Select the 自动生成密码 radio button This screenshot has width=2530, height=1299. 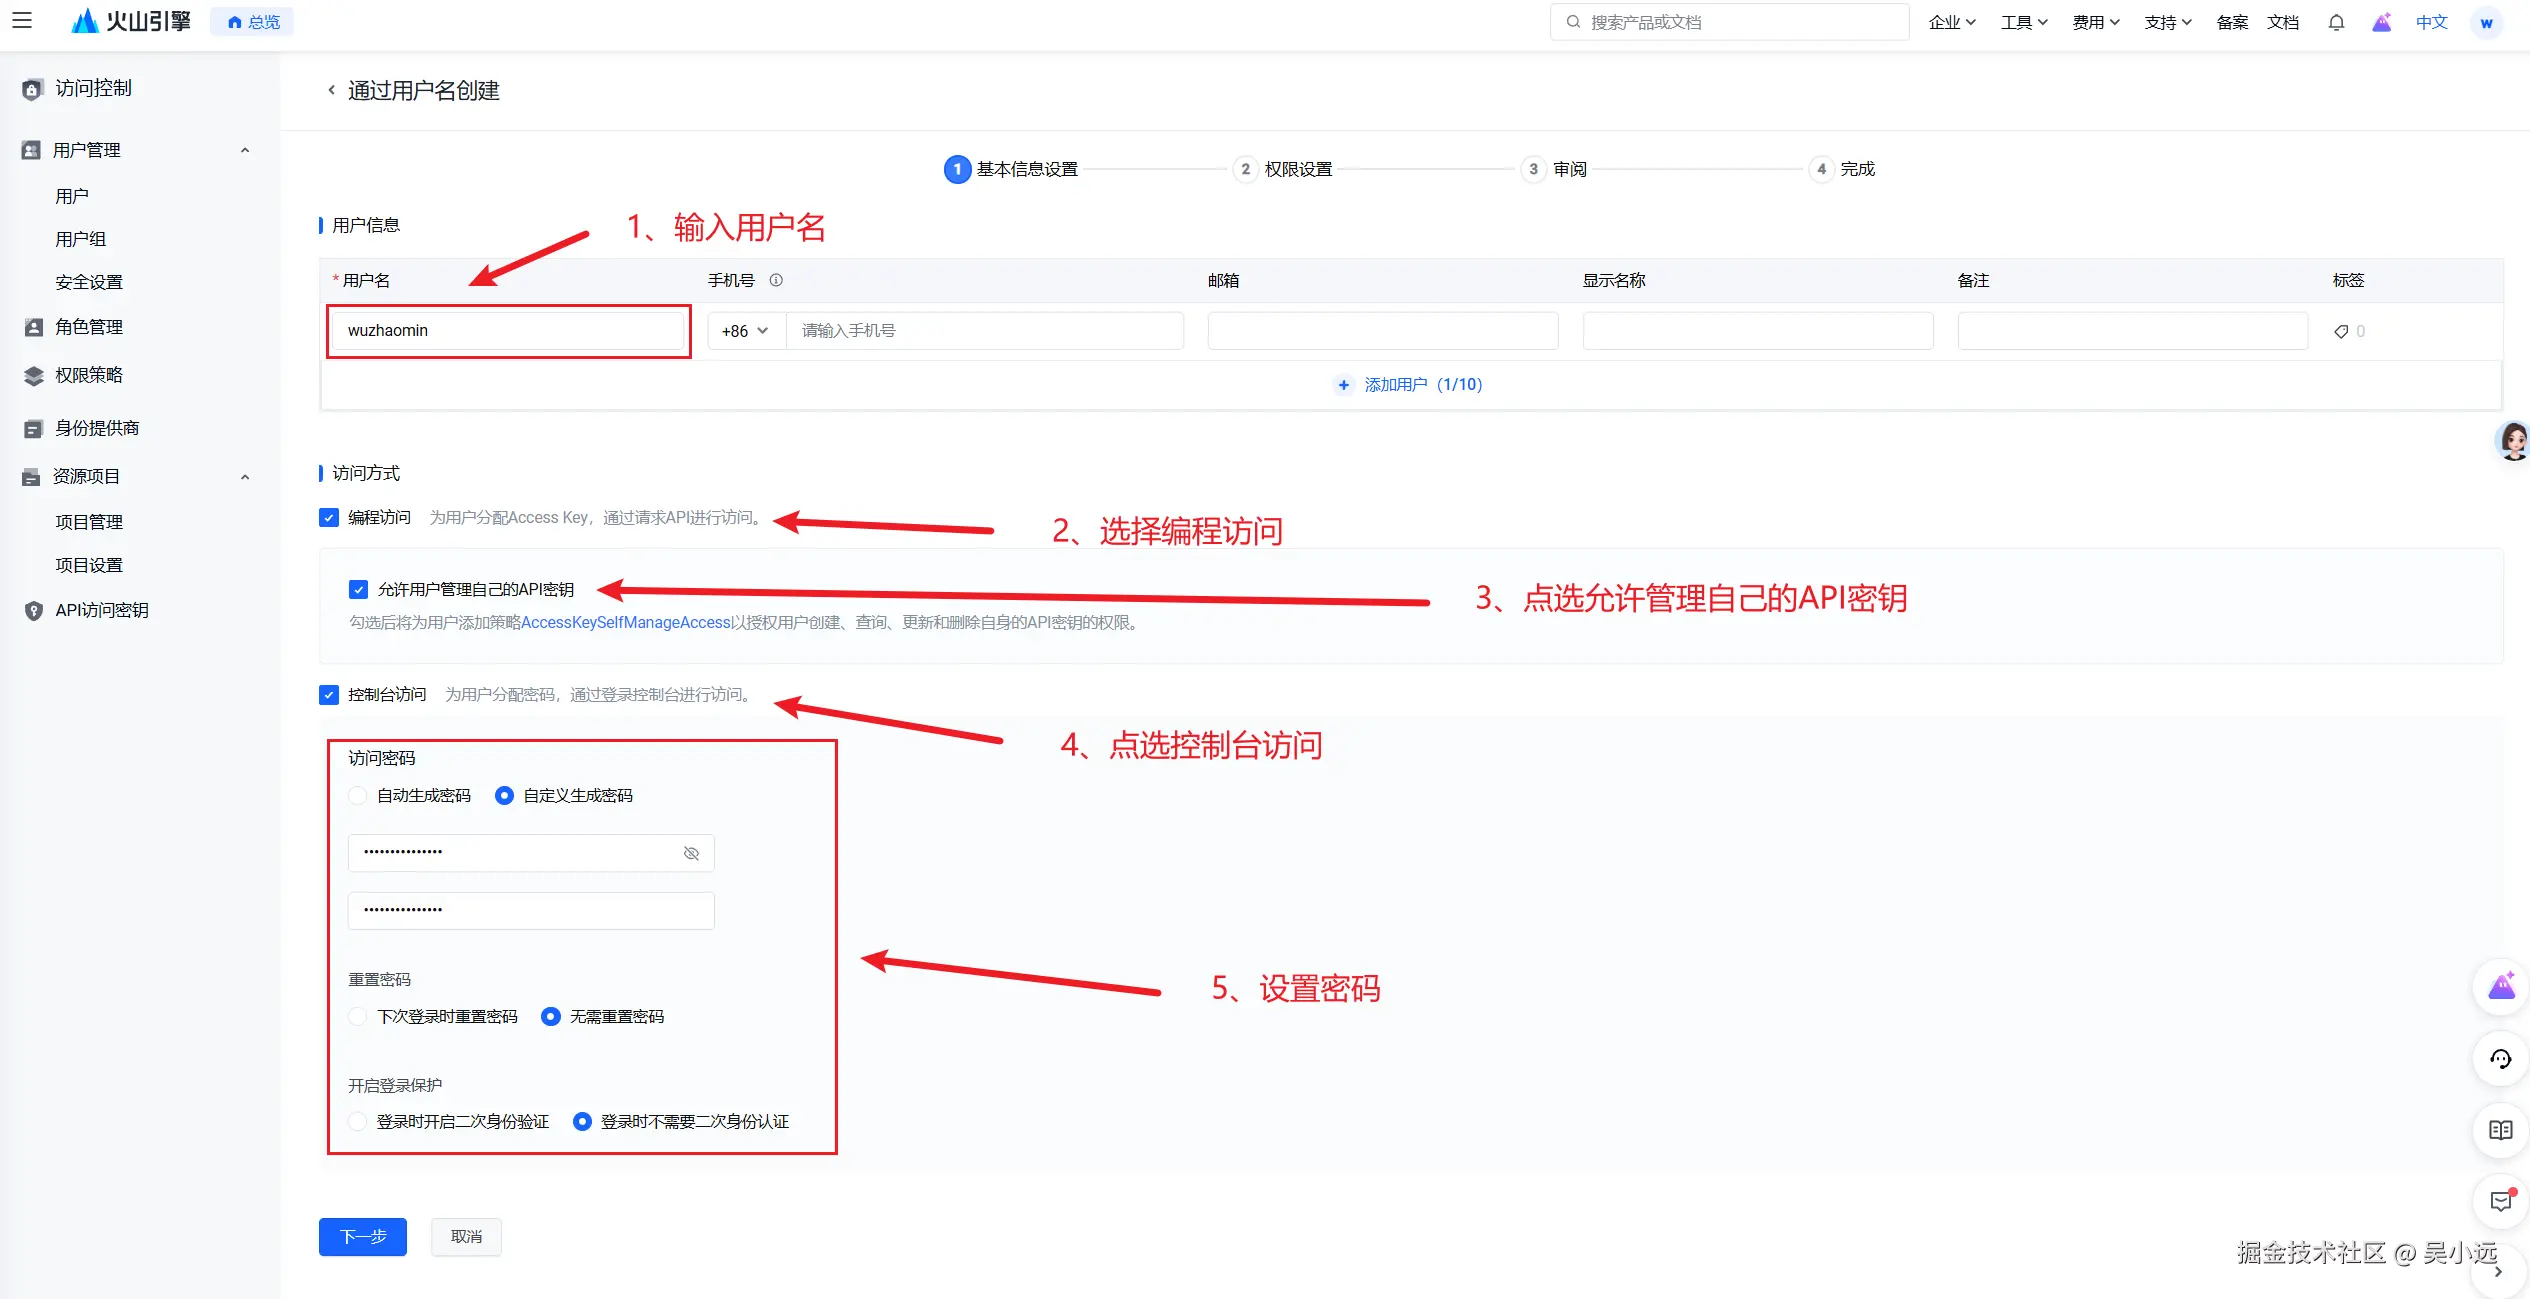(357, 795)
